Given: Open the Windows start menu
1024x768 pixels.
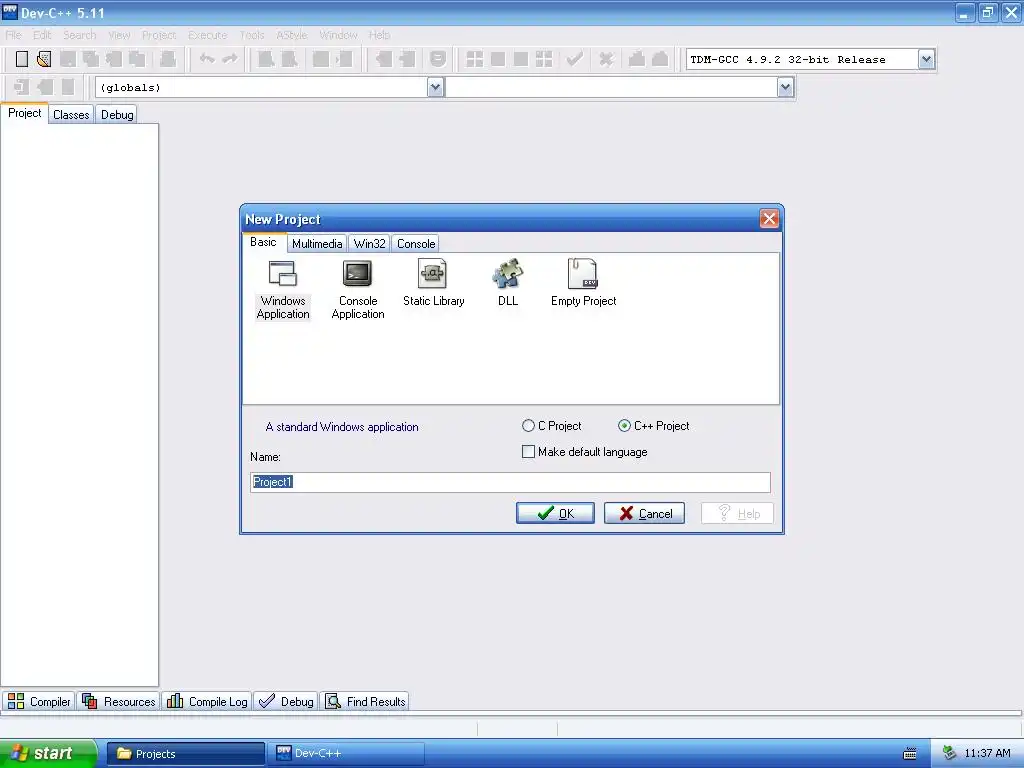Looking at the screenshot, I should pyautogui.click(x=48, y=753).
